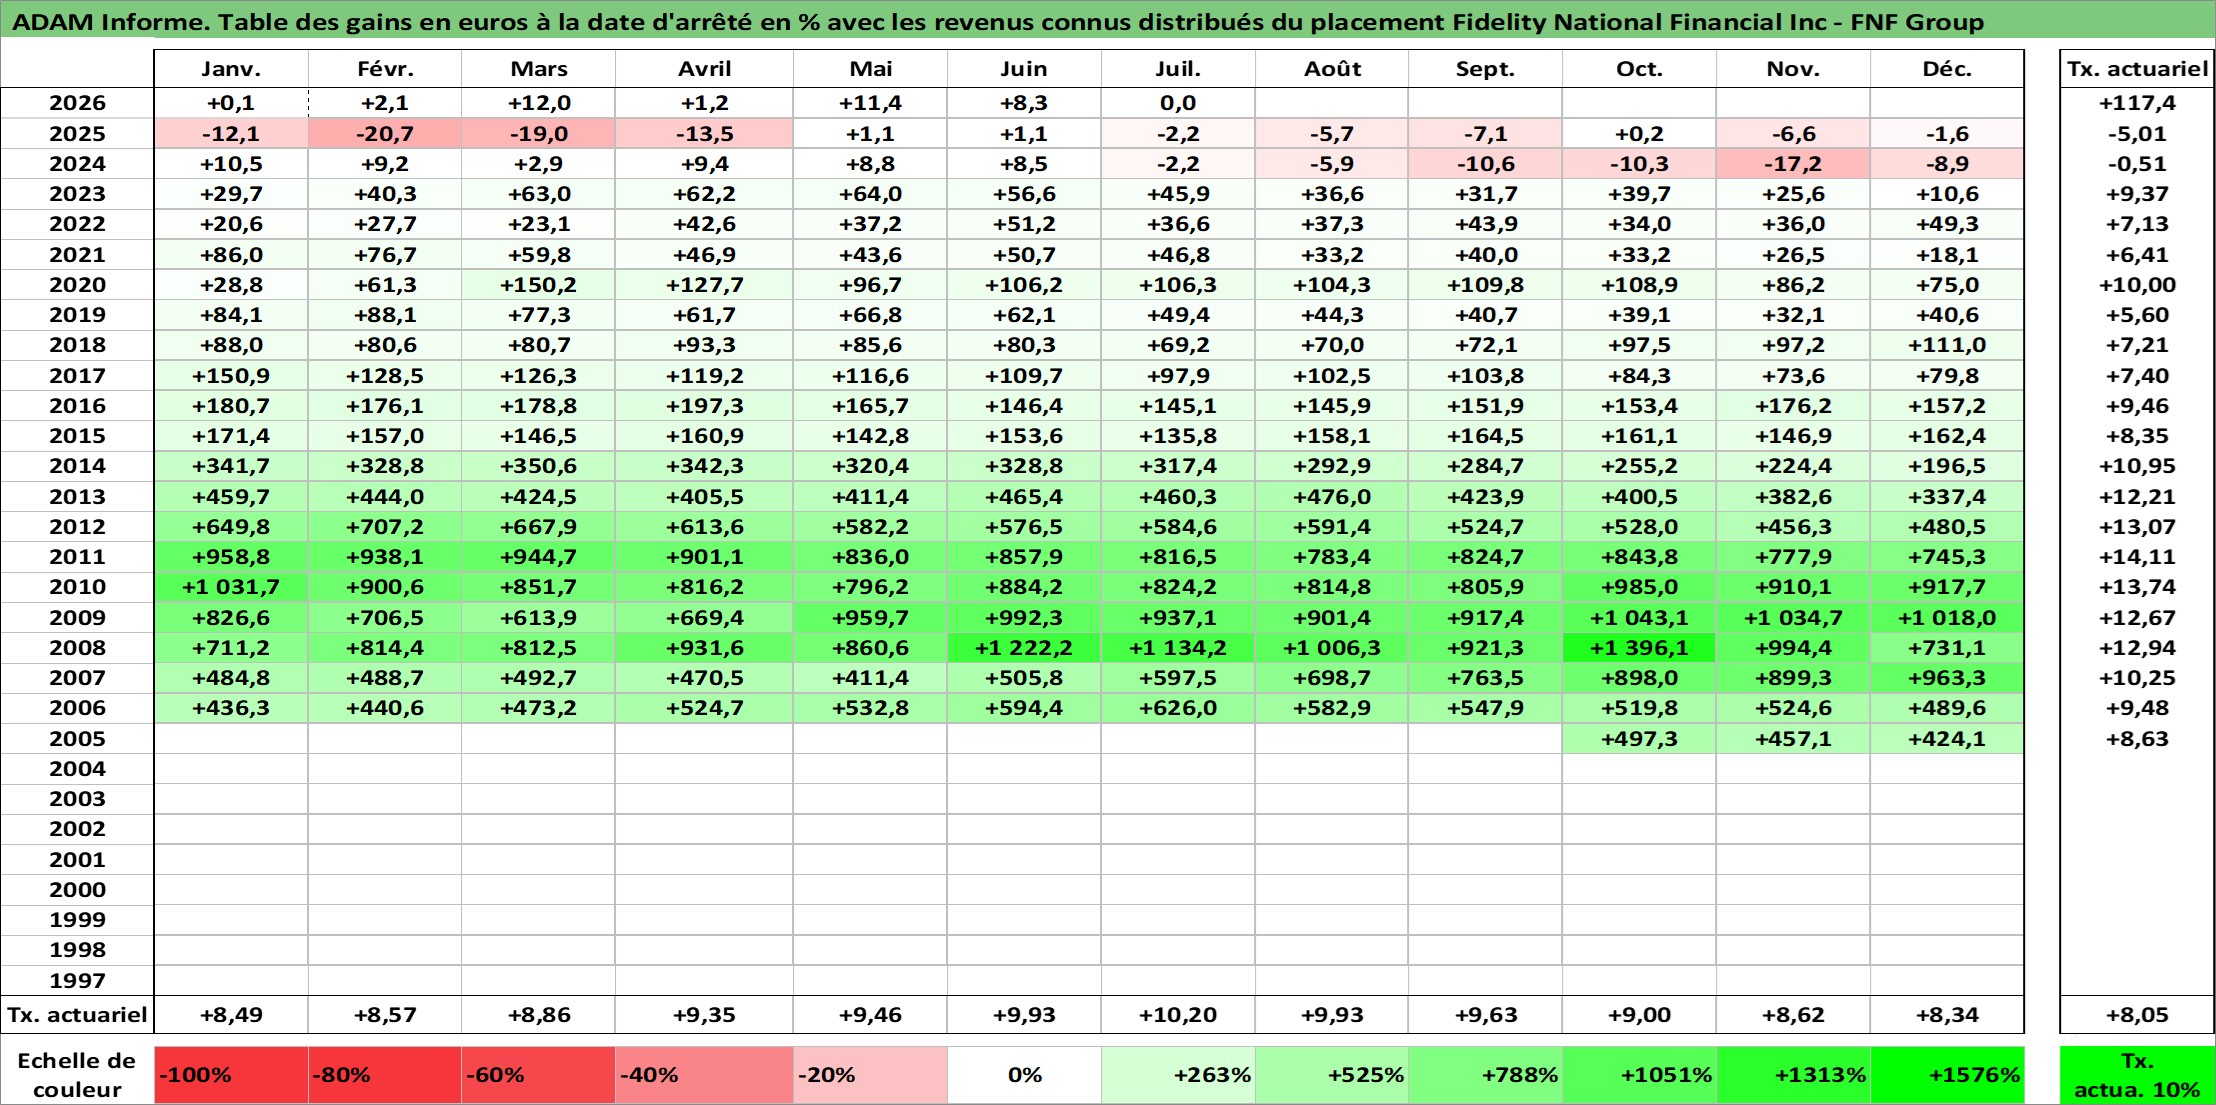Select the -20% light pink swatch

(x=870, y=1075)
